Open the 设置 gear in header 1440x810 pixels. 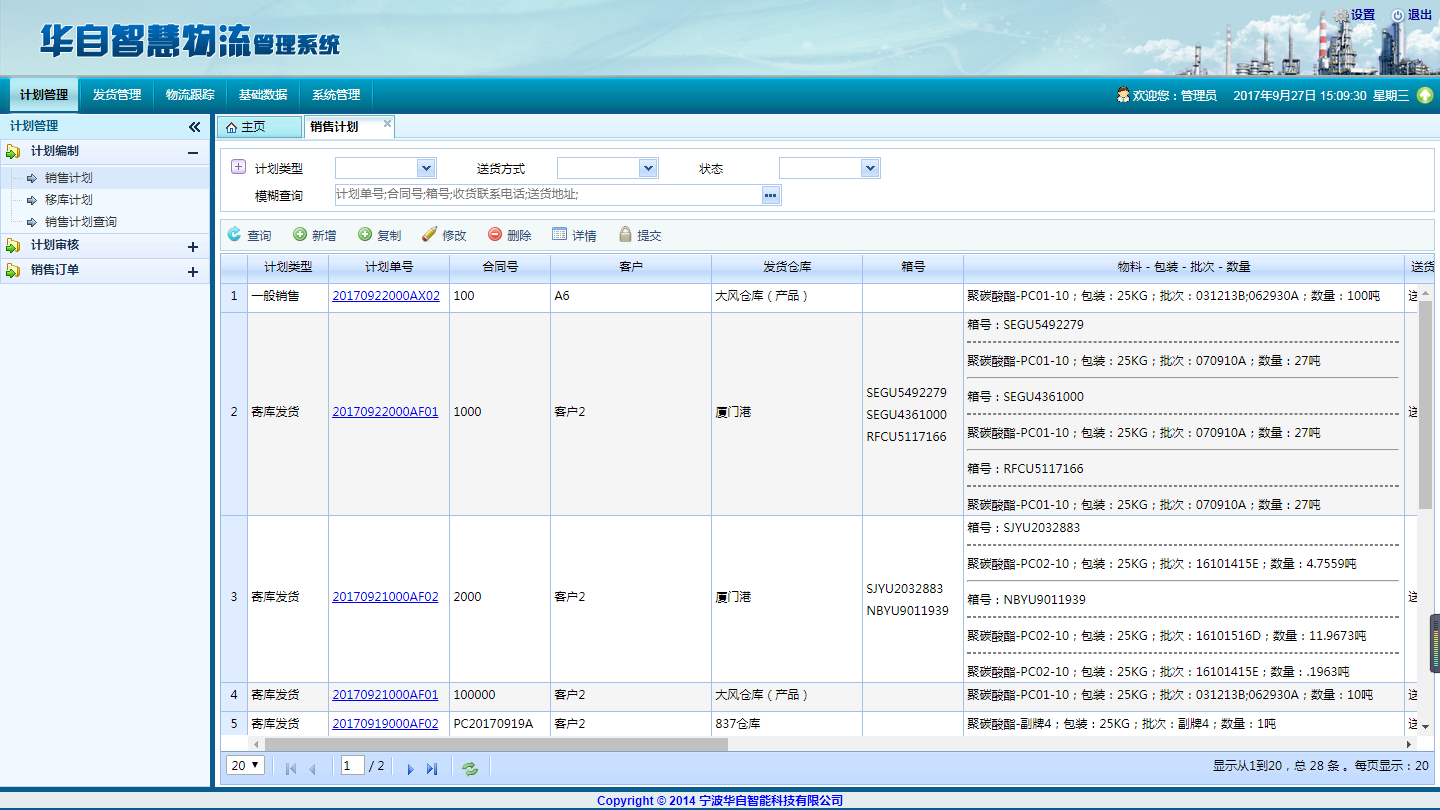click(x=1341, y=16)
